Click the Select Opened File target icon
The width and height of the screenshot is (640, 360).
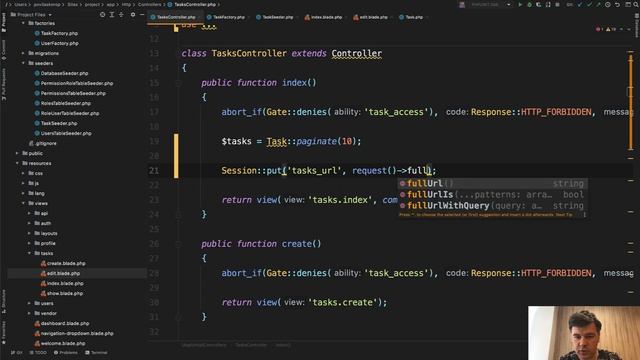(102, 14)
